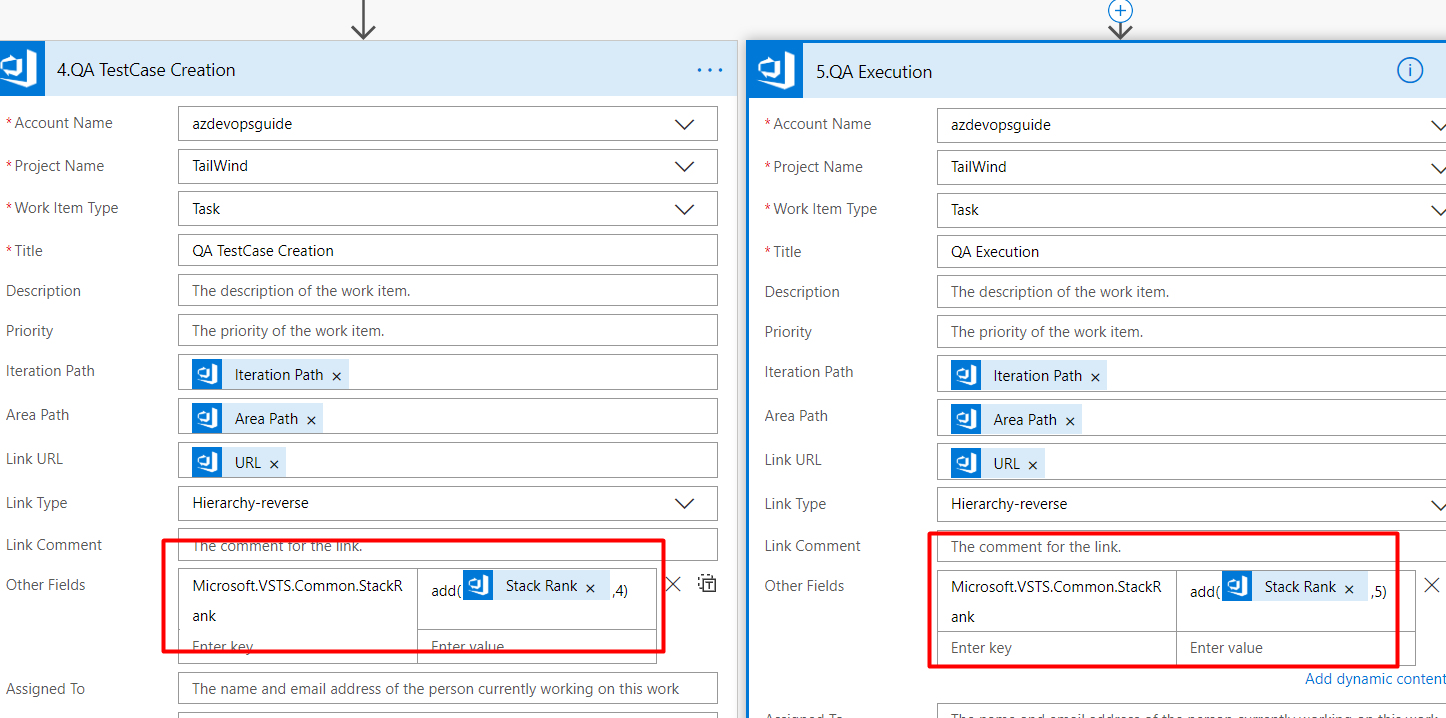Click the Microsoft.VSTS.Common.StackRank key in 4.QA TestCase Creation
This screenshot has height=718, width=1446.
298,600
